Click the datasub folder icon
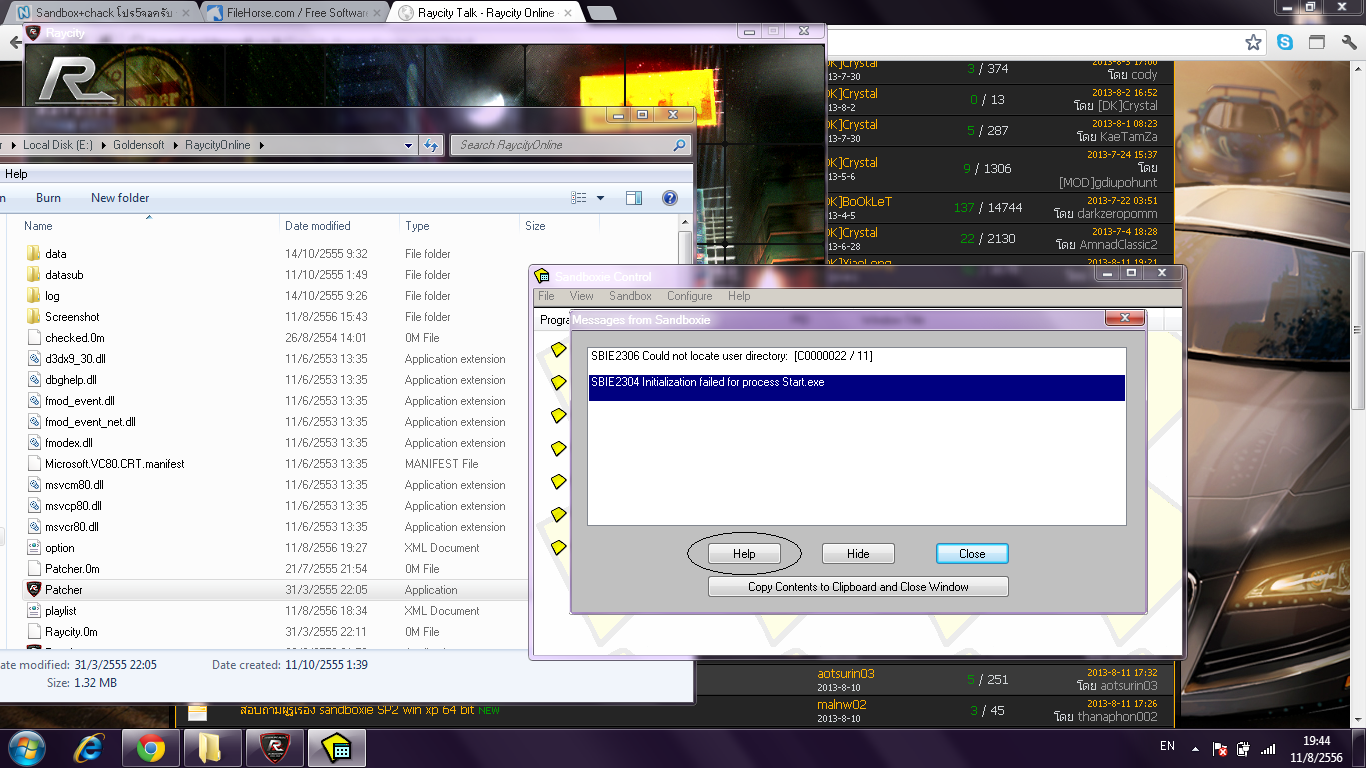Image resolution: width=1366 pixels, height=768 pixels. [x=33, y=275]
